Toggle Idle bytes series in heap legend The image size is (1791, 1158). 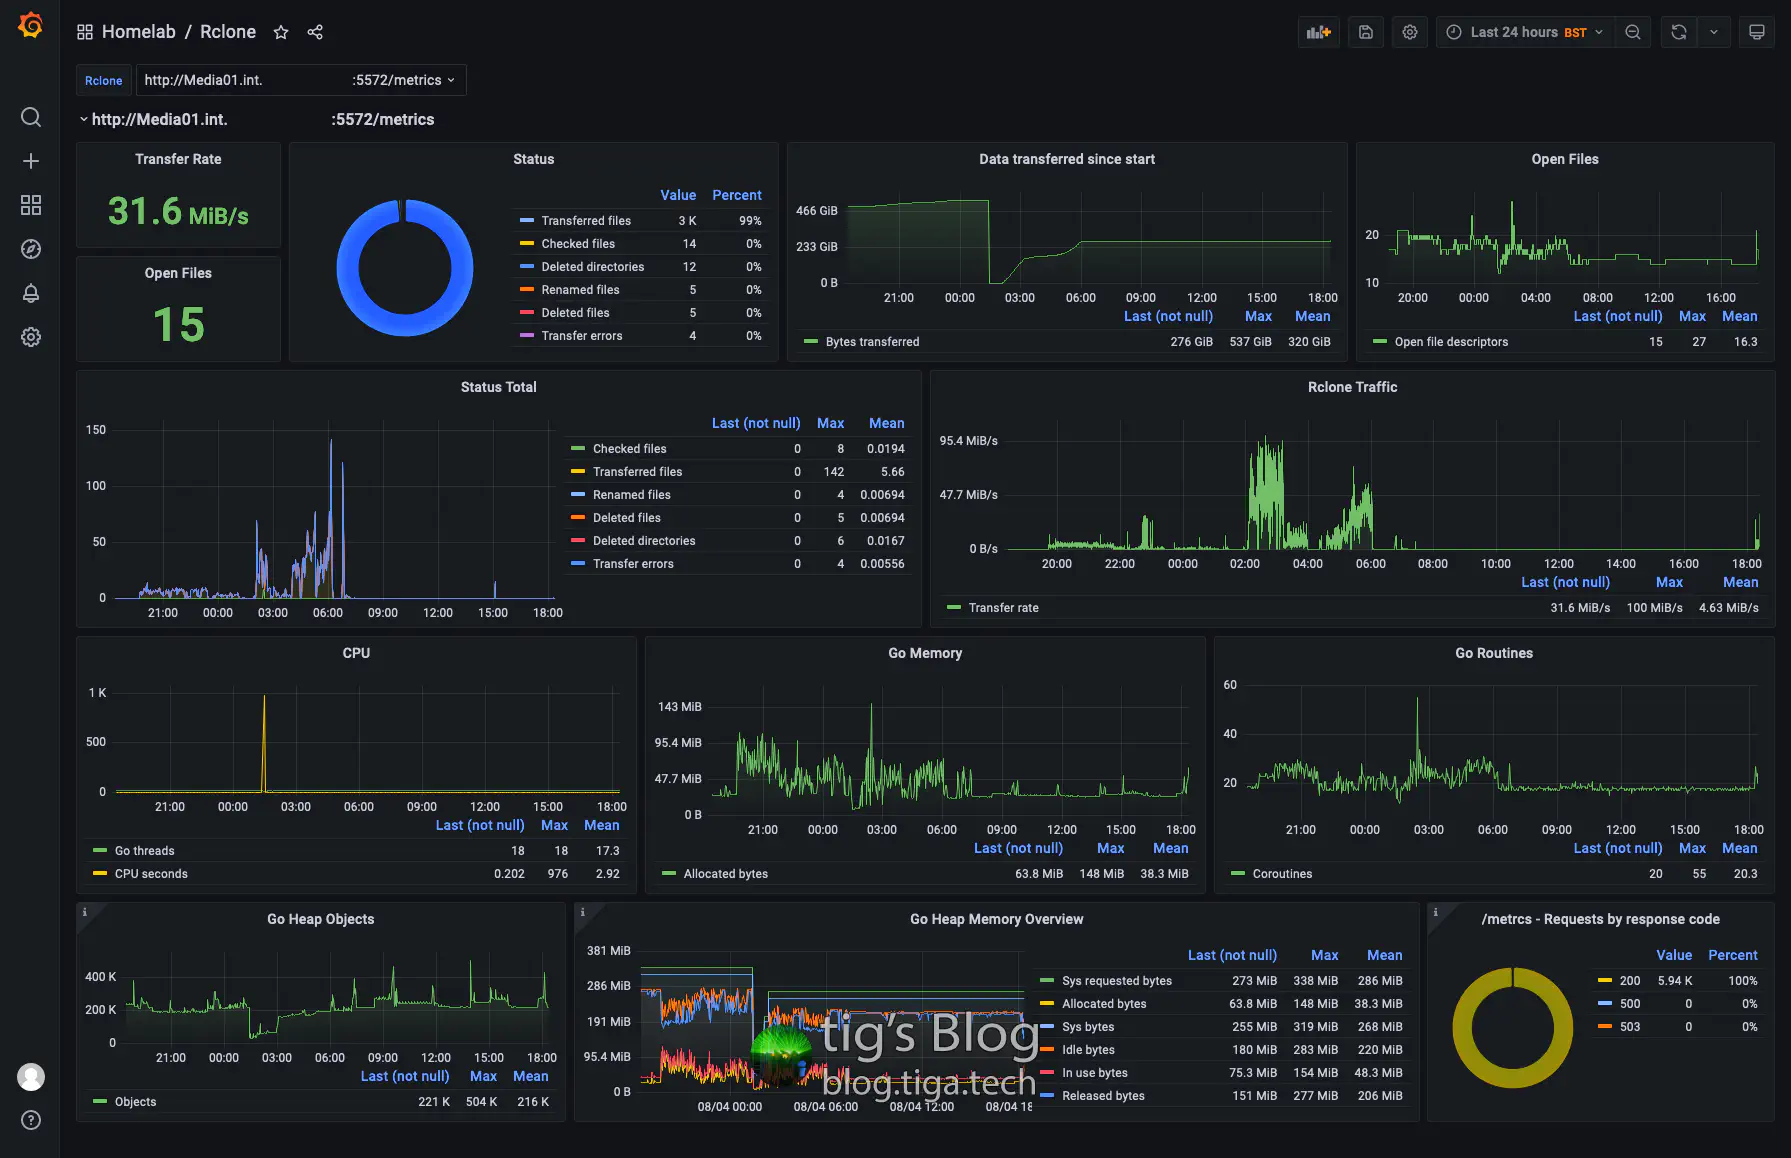click(x=1088, y=1050)
